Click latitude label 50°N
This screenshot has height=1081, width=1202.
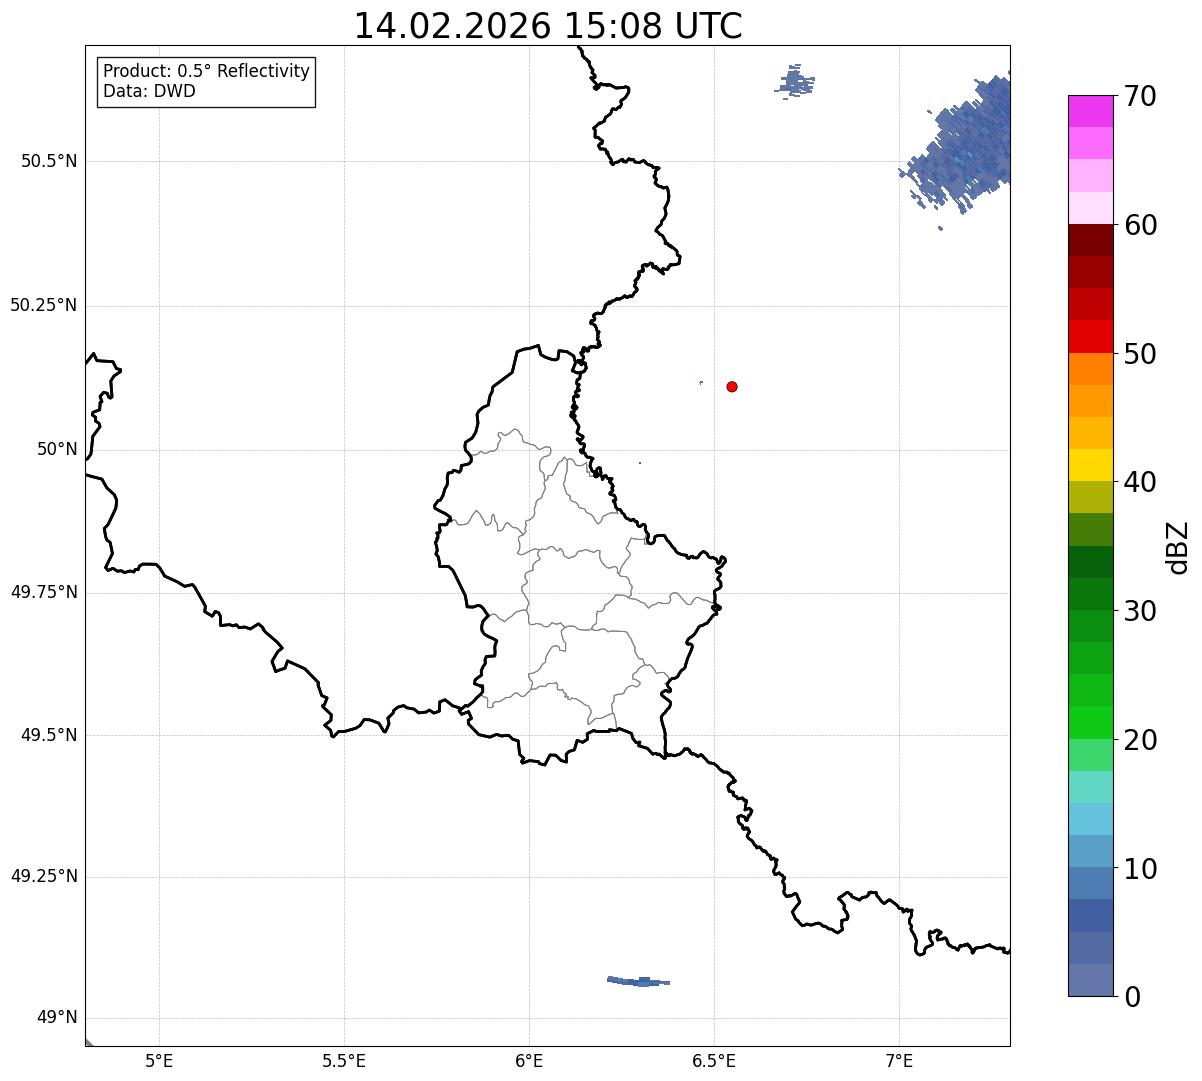pos(57,450)
